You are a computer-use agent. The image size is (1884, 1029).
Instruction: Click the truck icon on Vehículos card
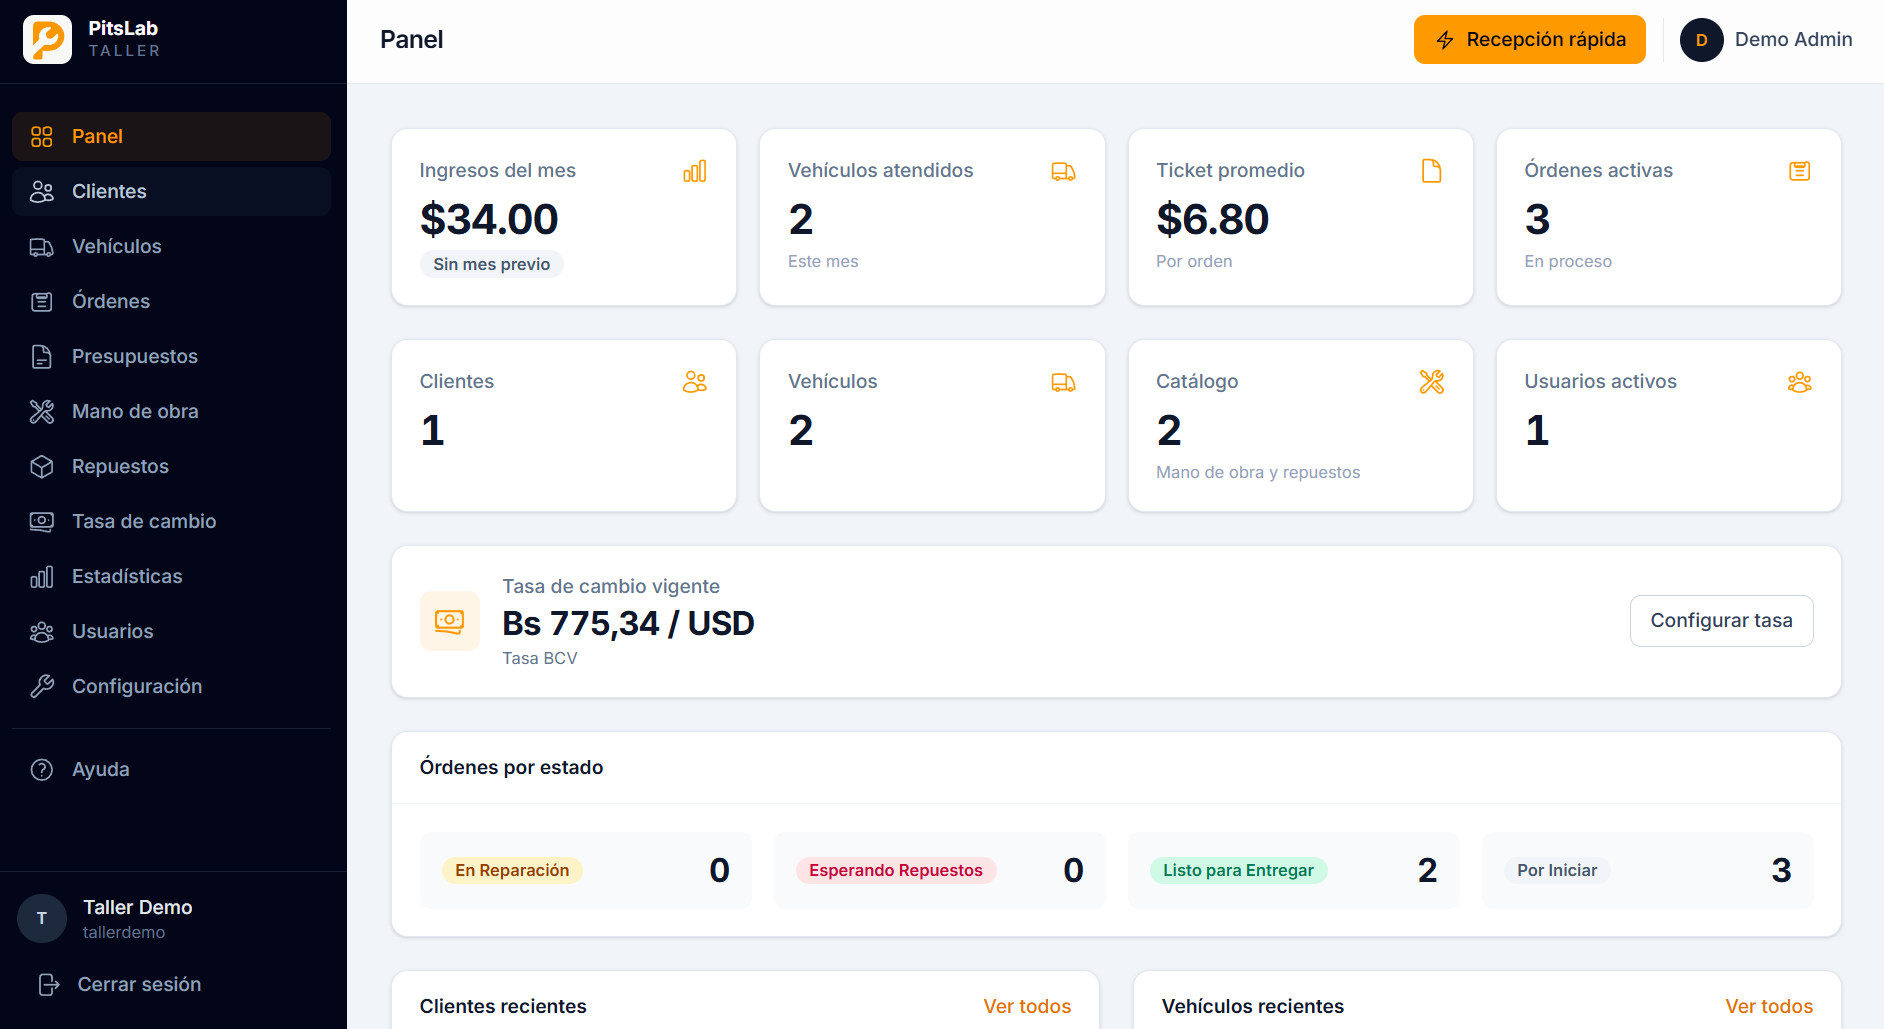click(1063, 382)
